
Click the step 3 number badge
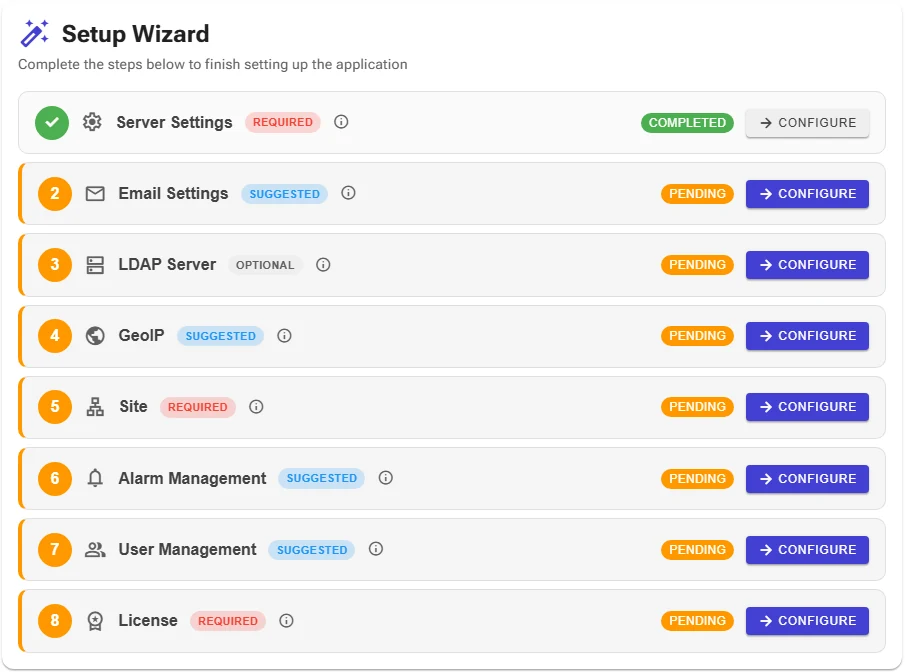pos(55,264)
